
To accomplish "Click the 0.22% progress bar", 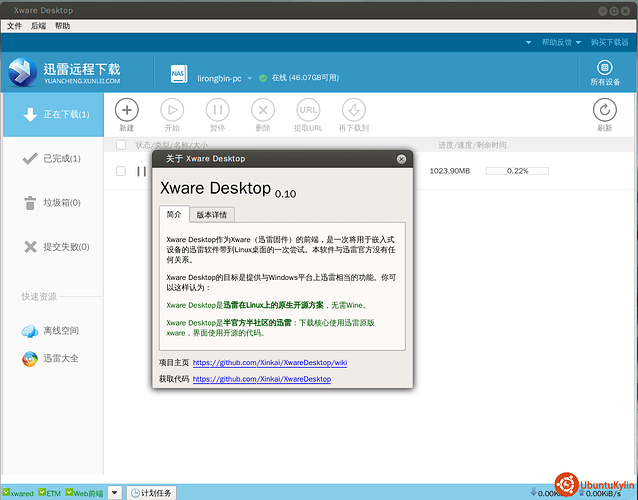I will [517, 171].
